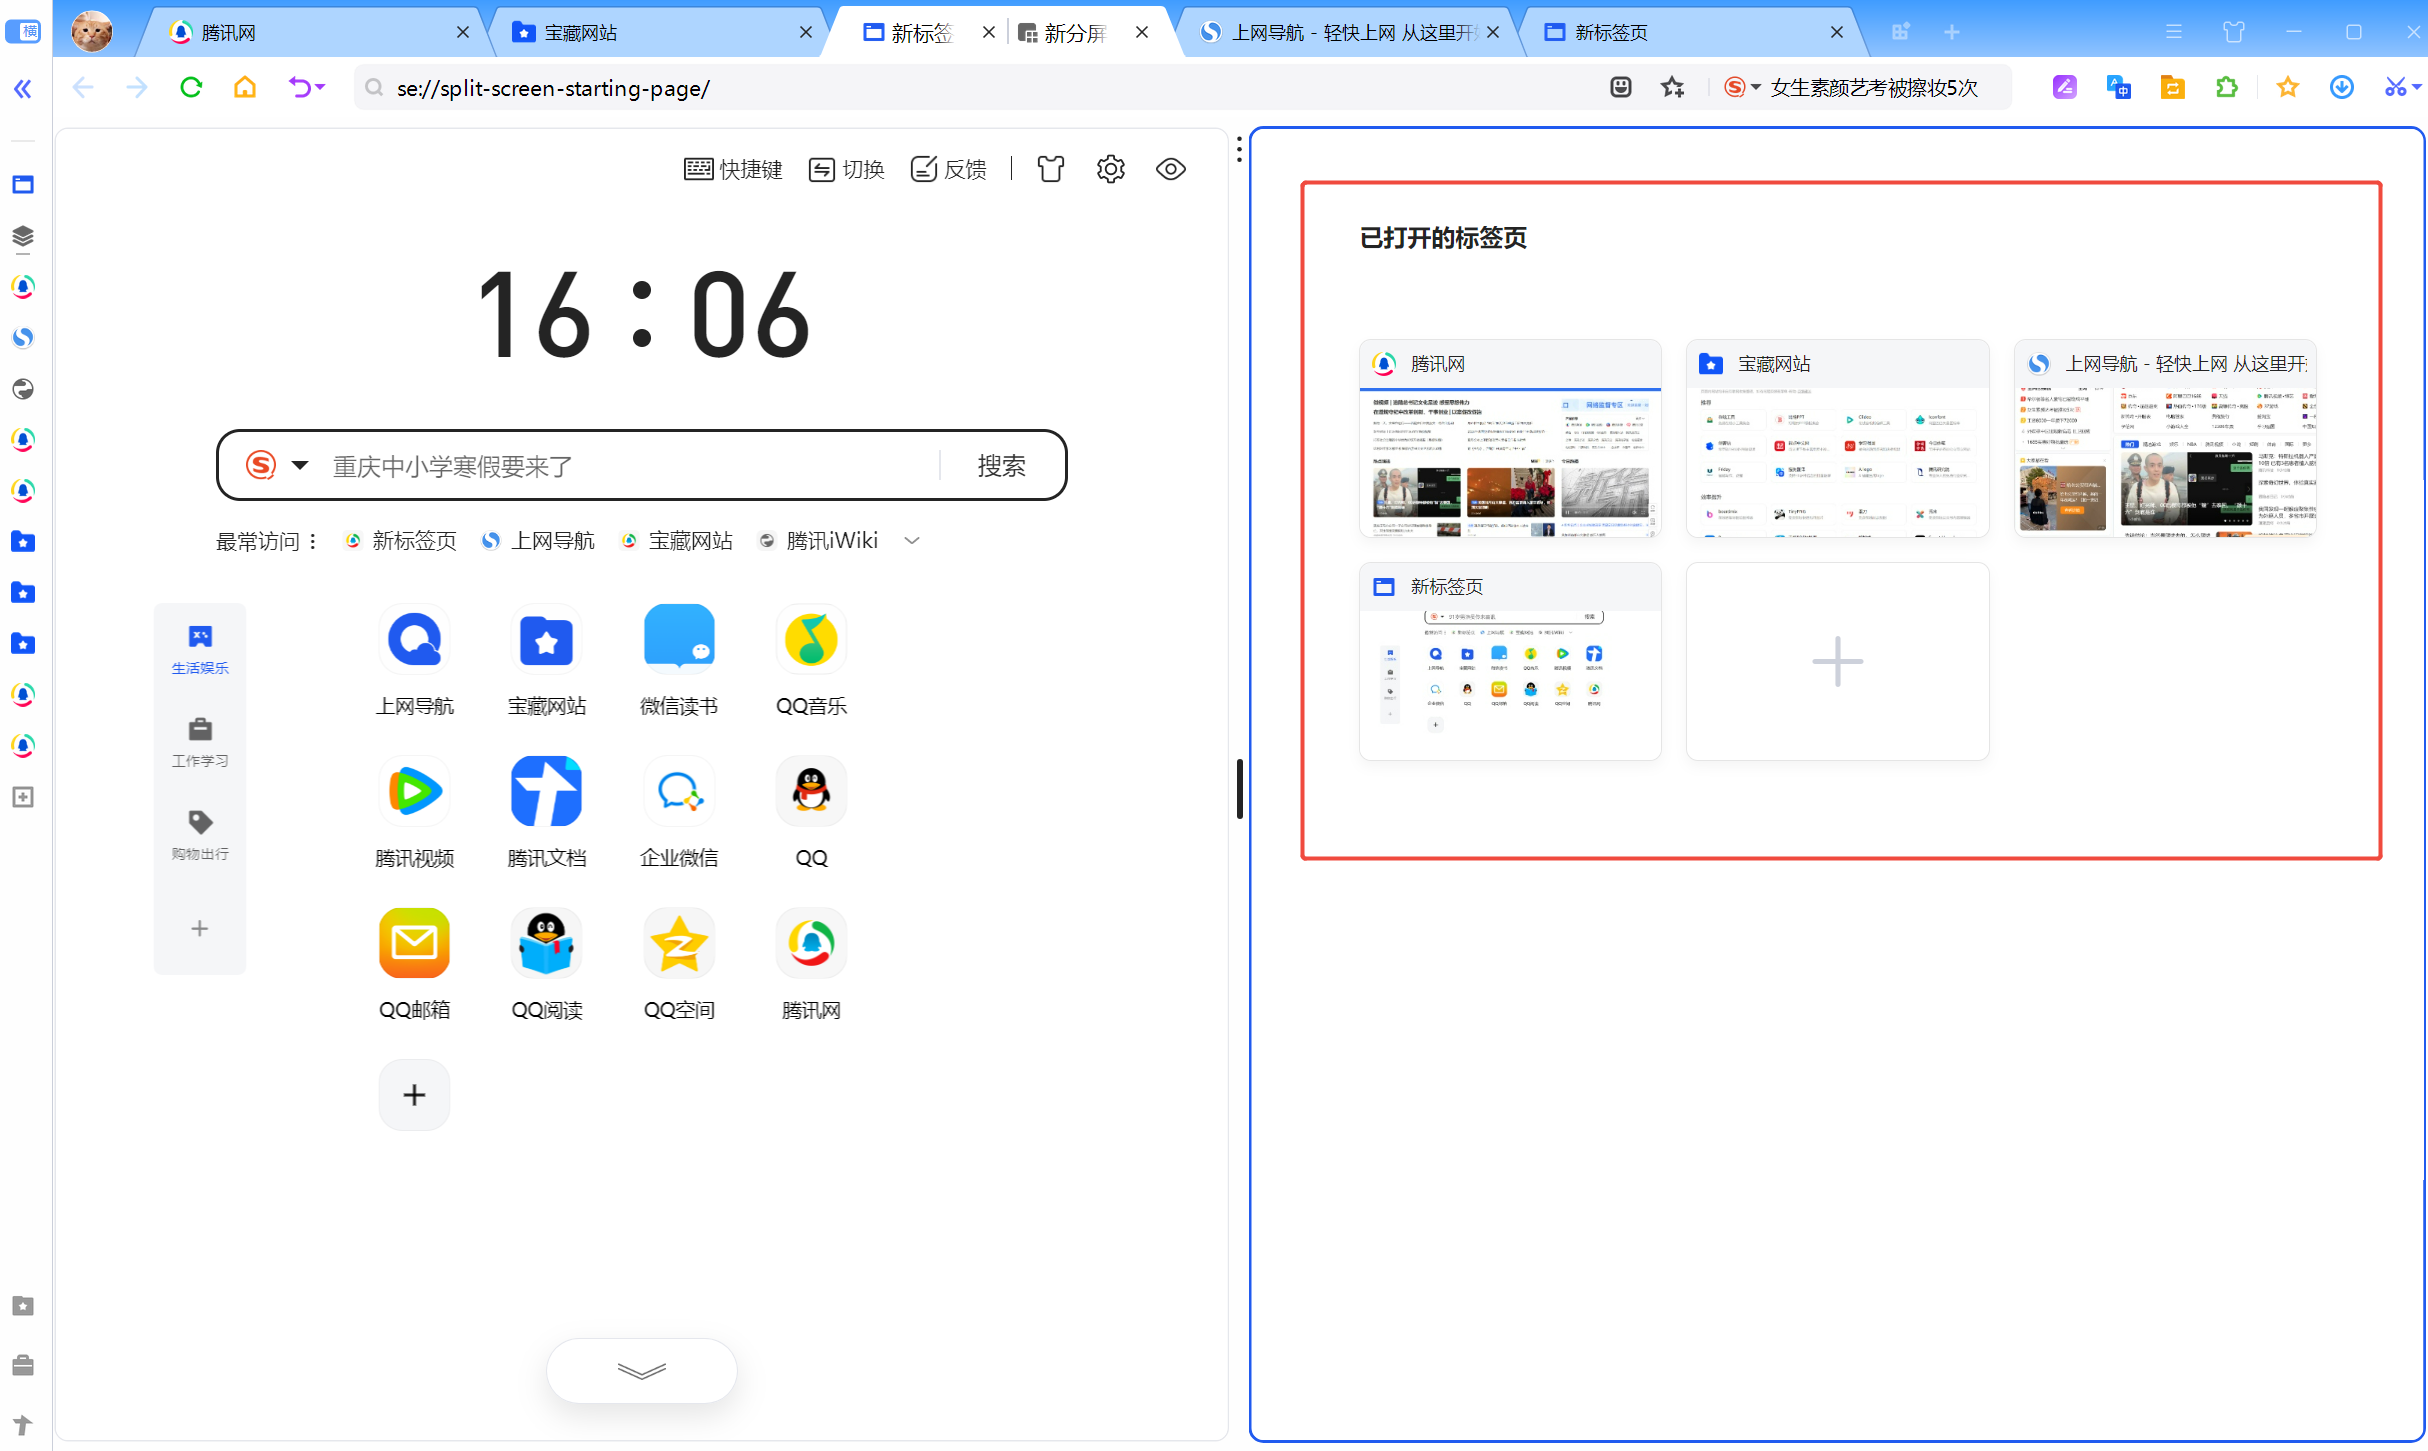Click the download icon in toolbar

2341,88
